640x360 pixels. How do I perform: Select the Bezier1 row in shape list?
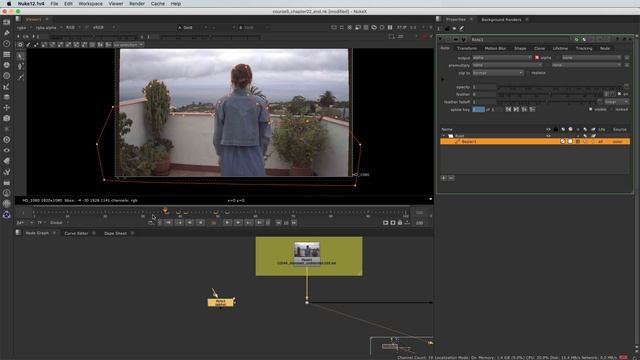535,141
